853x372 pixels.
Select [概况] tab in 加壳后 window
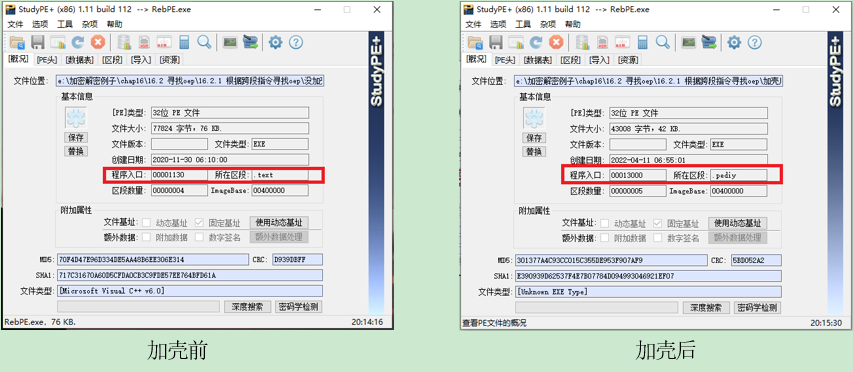[477, 59]
